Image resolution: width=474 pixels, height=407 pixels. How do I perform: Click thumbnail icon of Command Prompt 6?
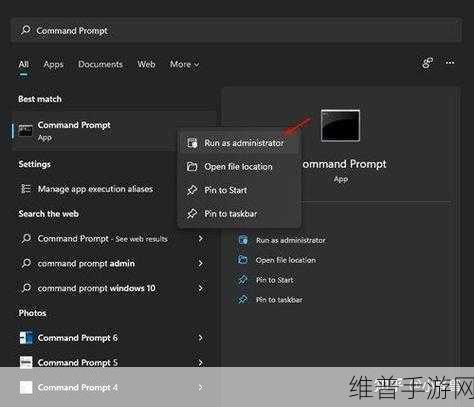(x=26, y=338)
